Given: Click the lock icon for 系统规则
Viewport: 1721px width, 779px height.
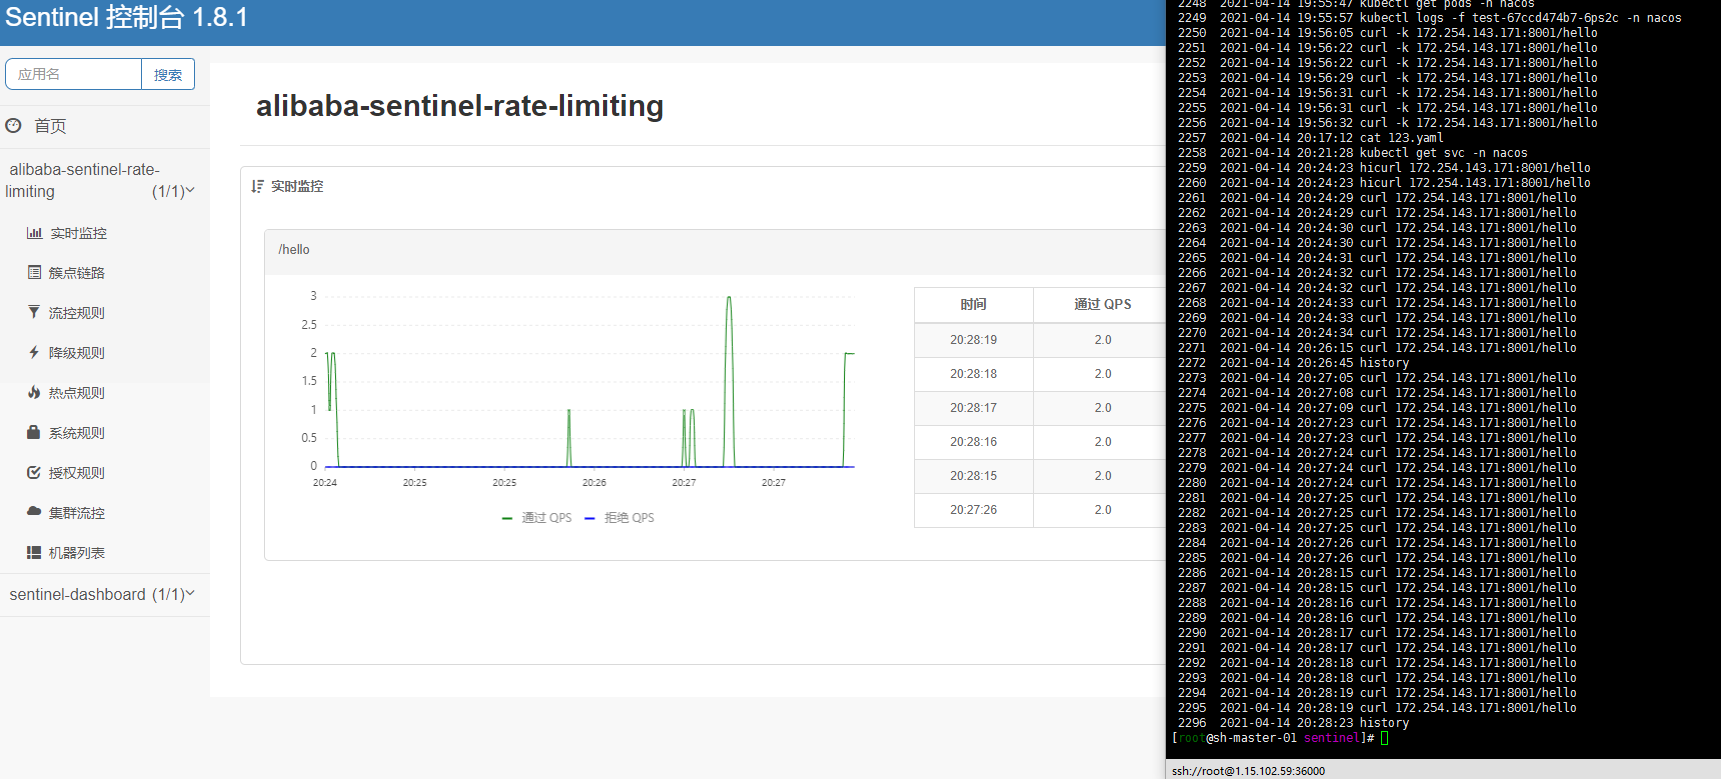Looking at the screenshot, I should pos(34,432).
